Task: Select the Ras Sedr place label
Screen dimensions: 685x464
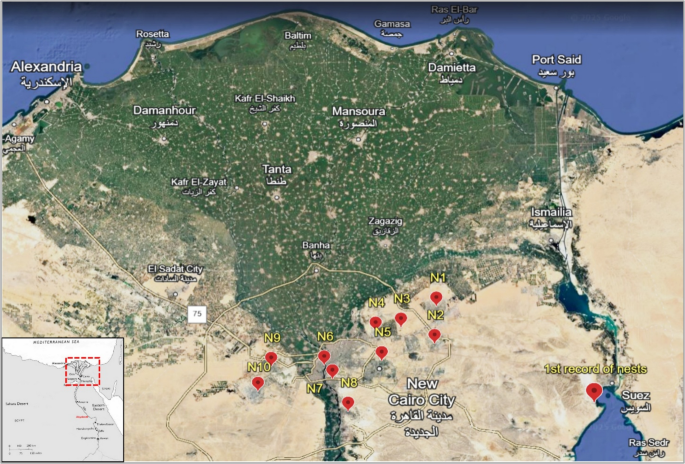Action: [x=648, y=447]
